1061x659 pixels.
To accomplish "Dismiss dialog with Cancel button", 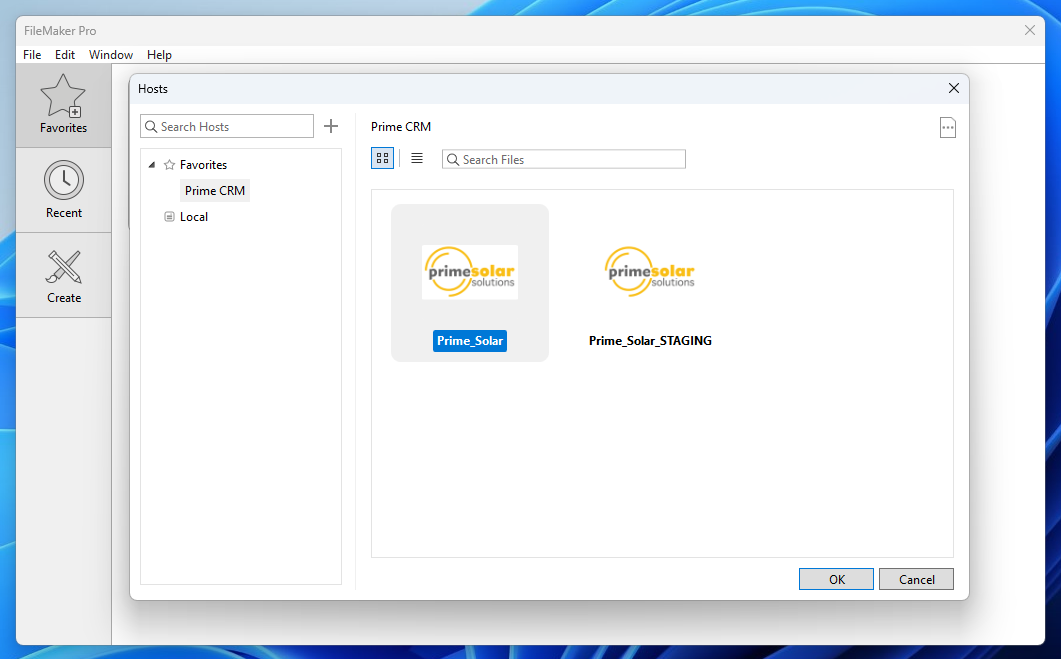I will click(916, 579).
